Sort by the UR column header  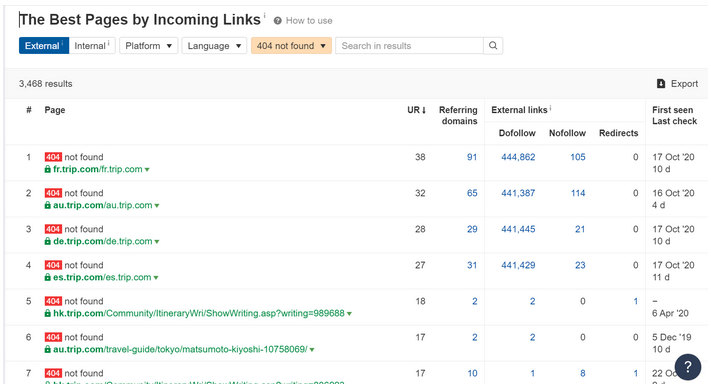416,110
